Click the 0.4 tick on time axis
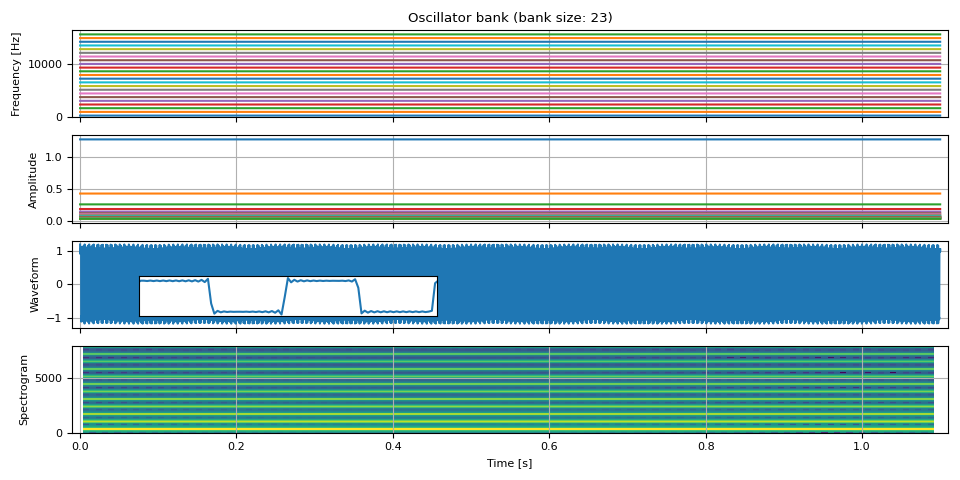960x480 pixels. 393,447
